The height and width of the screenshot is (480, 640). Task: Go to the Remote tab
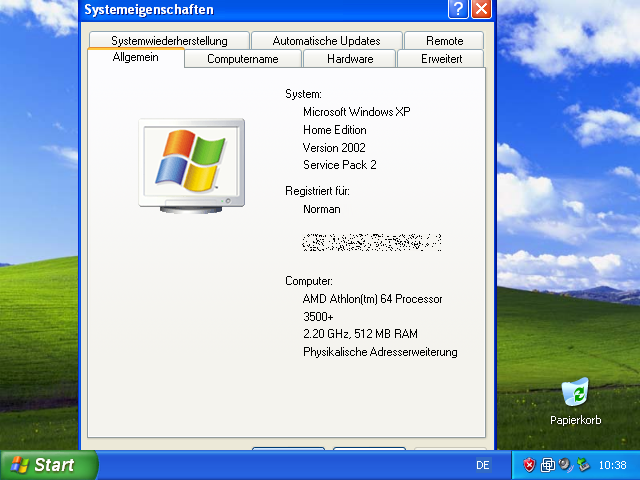click(x=444, y=41)
